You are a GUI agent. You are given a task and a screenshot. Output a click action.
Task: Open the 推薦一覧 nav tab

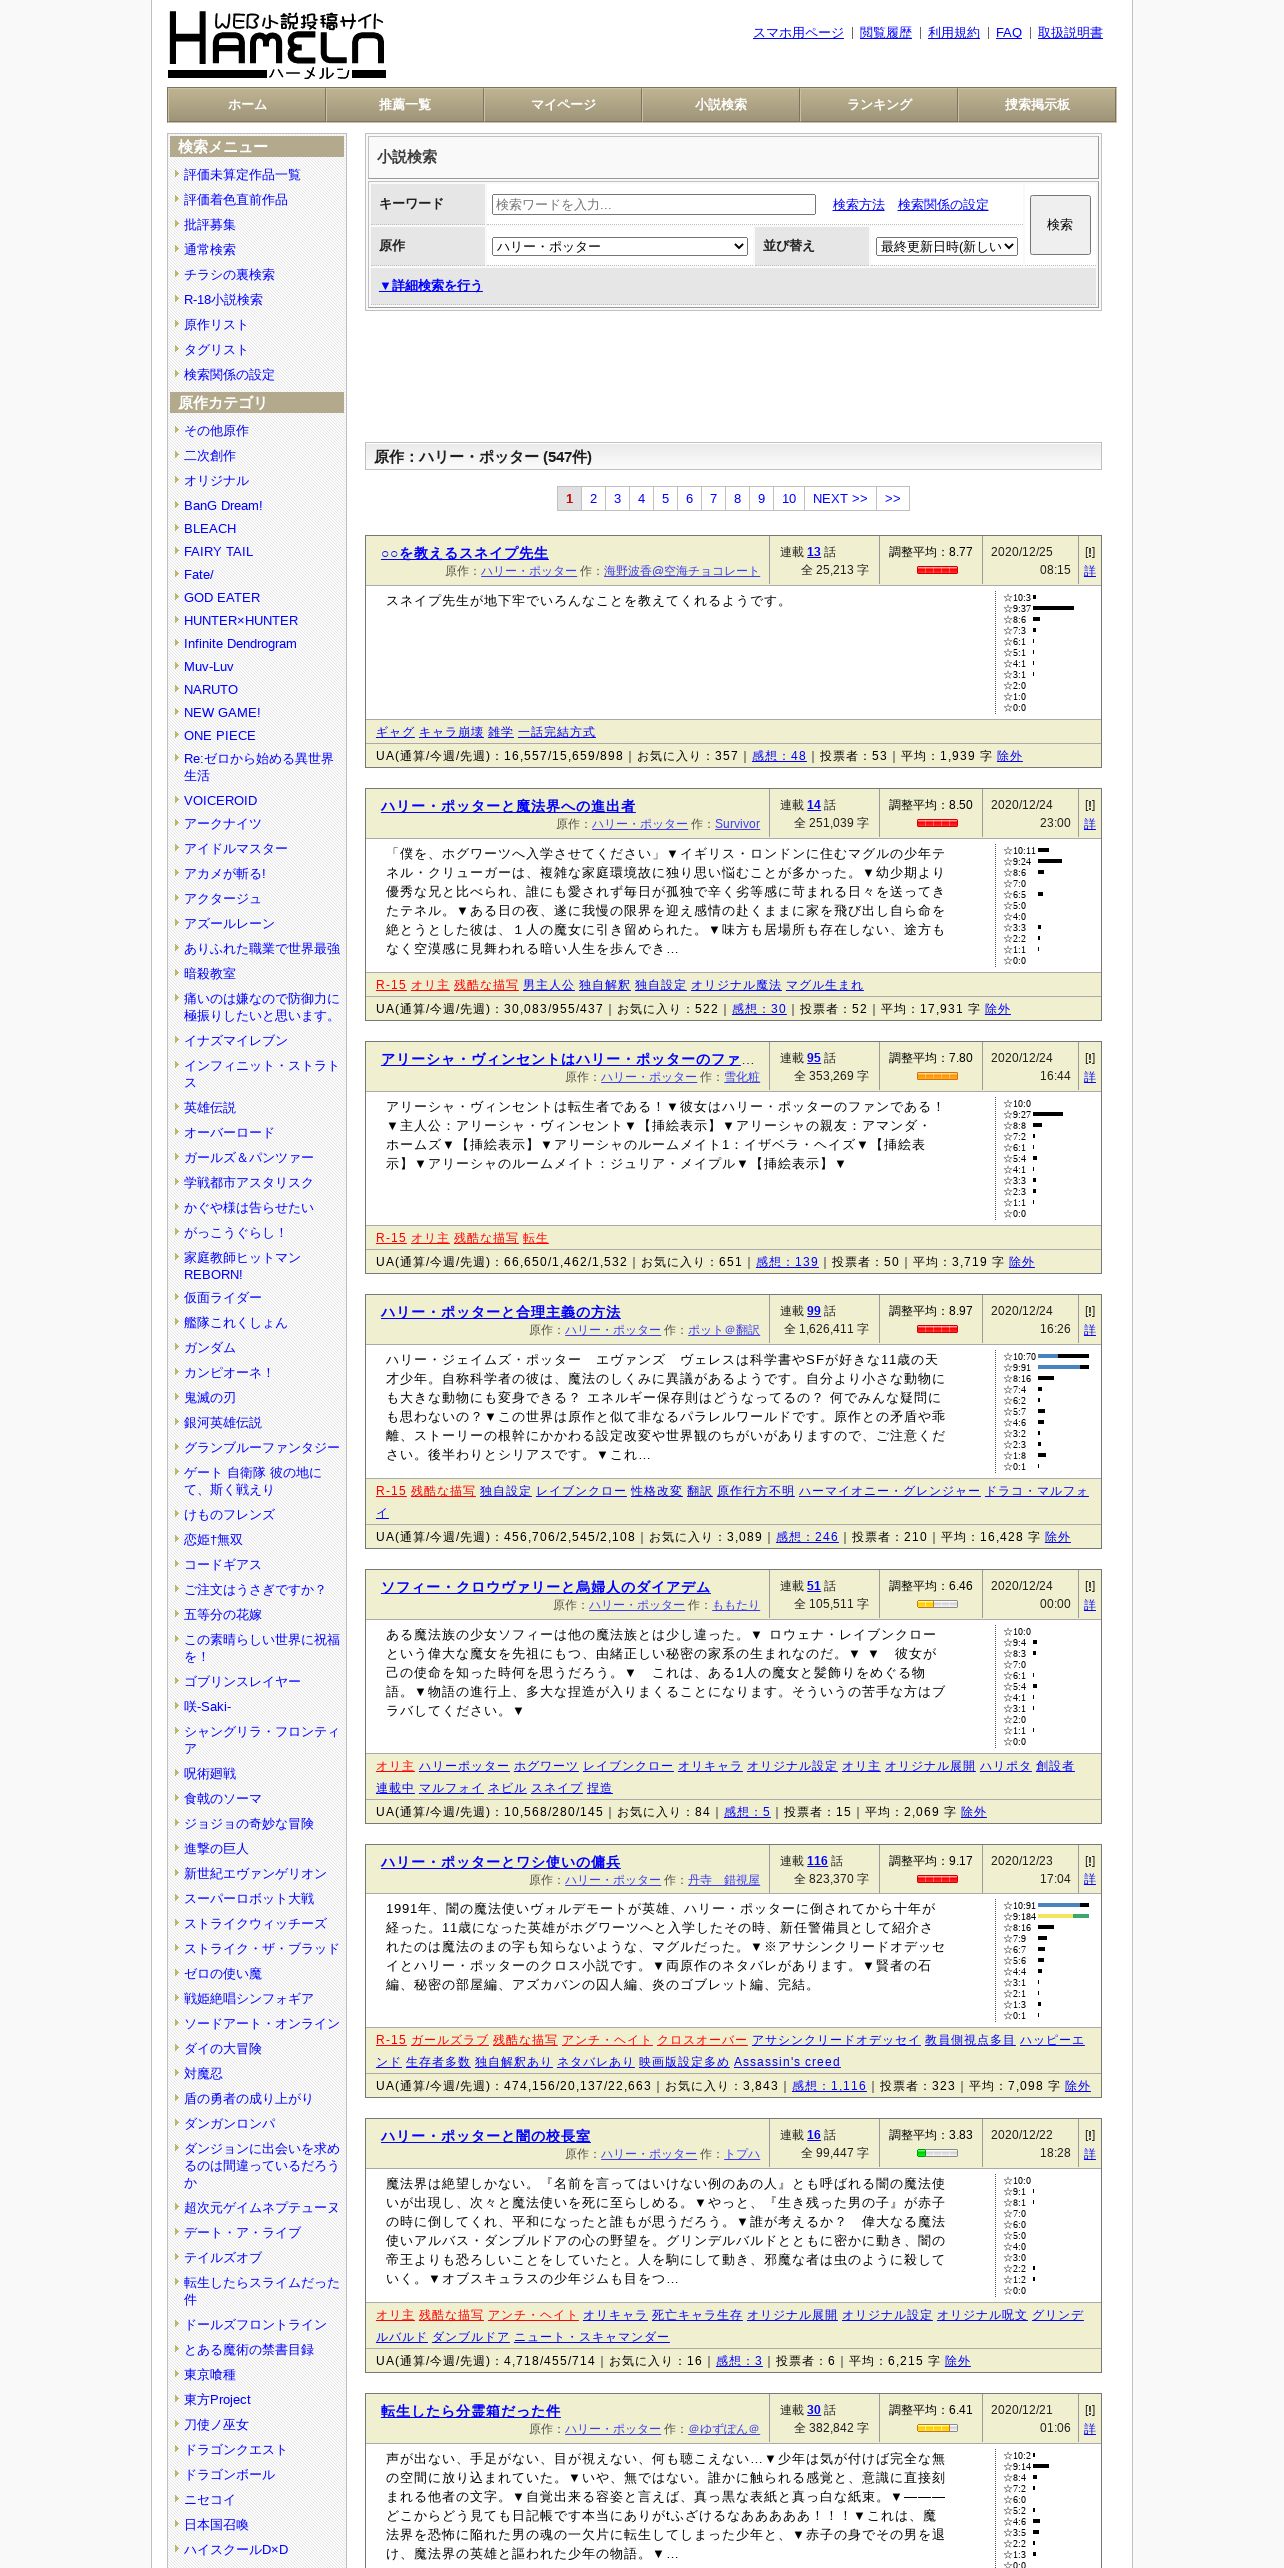pos(405,104)
